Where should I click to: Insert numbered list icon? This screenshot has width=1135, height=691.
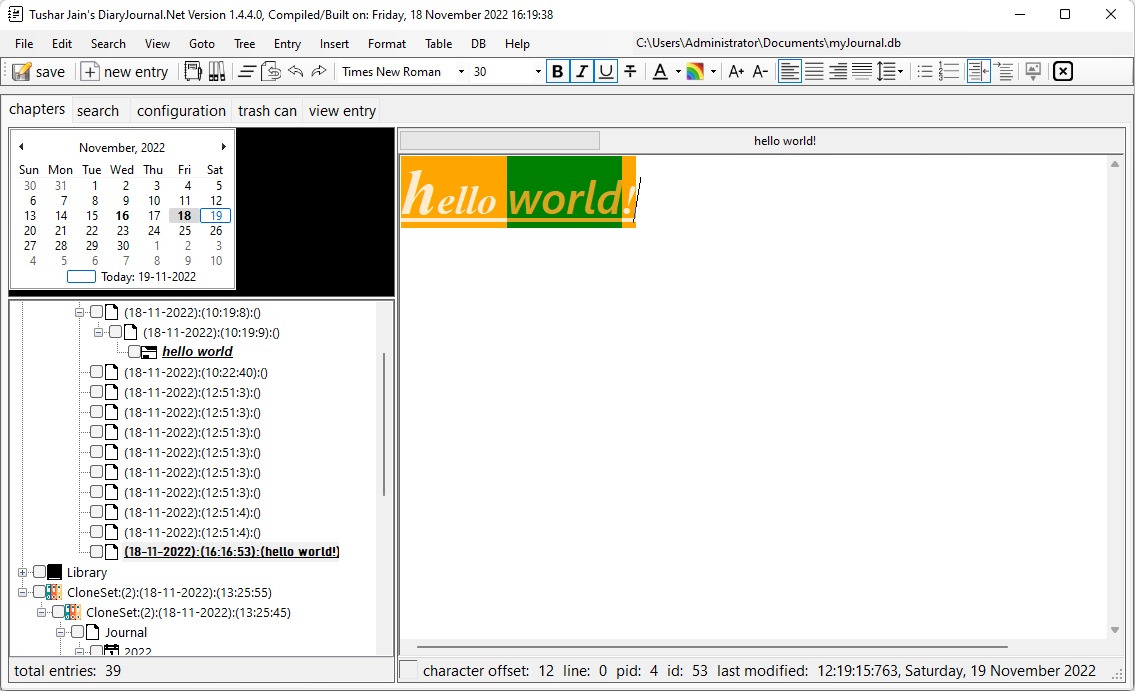pos(948,72)
